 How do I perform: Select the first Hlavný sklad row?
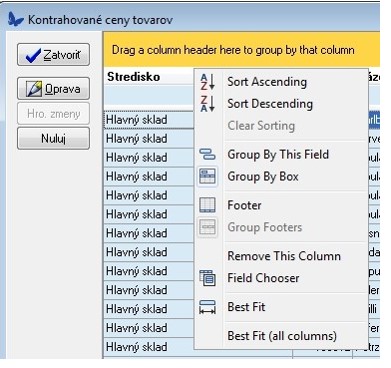[x=149, y=120]
